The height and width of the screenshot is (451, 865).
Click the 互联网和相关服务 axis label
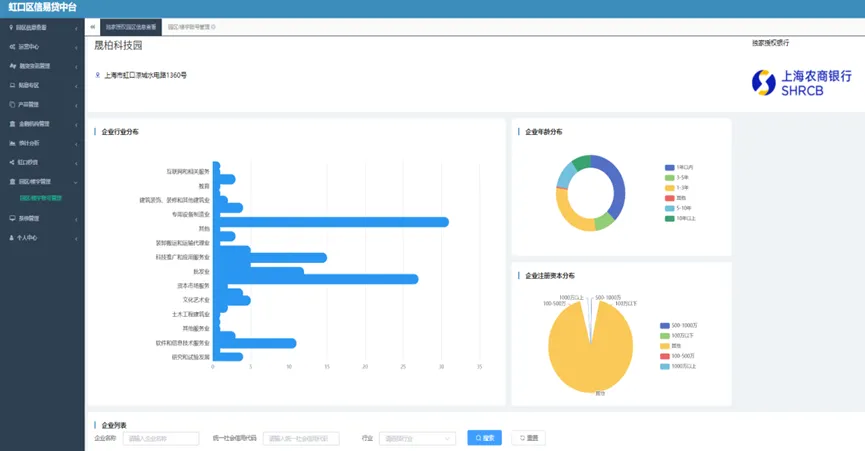point(188,172)
